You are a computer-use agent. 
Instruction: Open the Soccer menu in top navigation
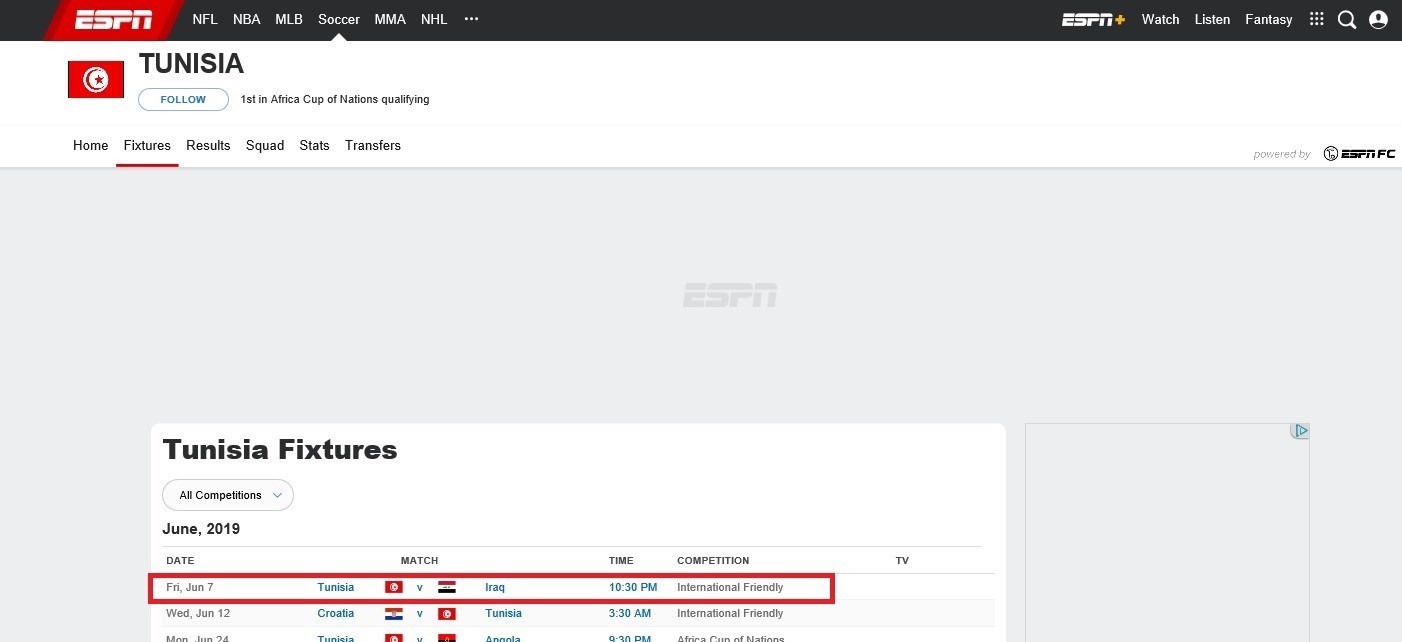(x=339, y=20)
